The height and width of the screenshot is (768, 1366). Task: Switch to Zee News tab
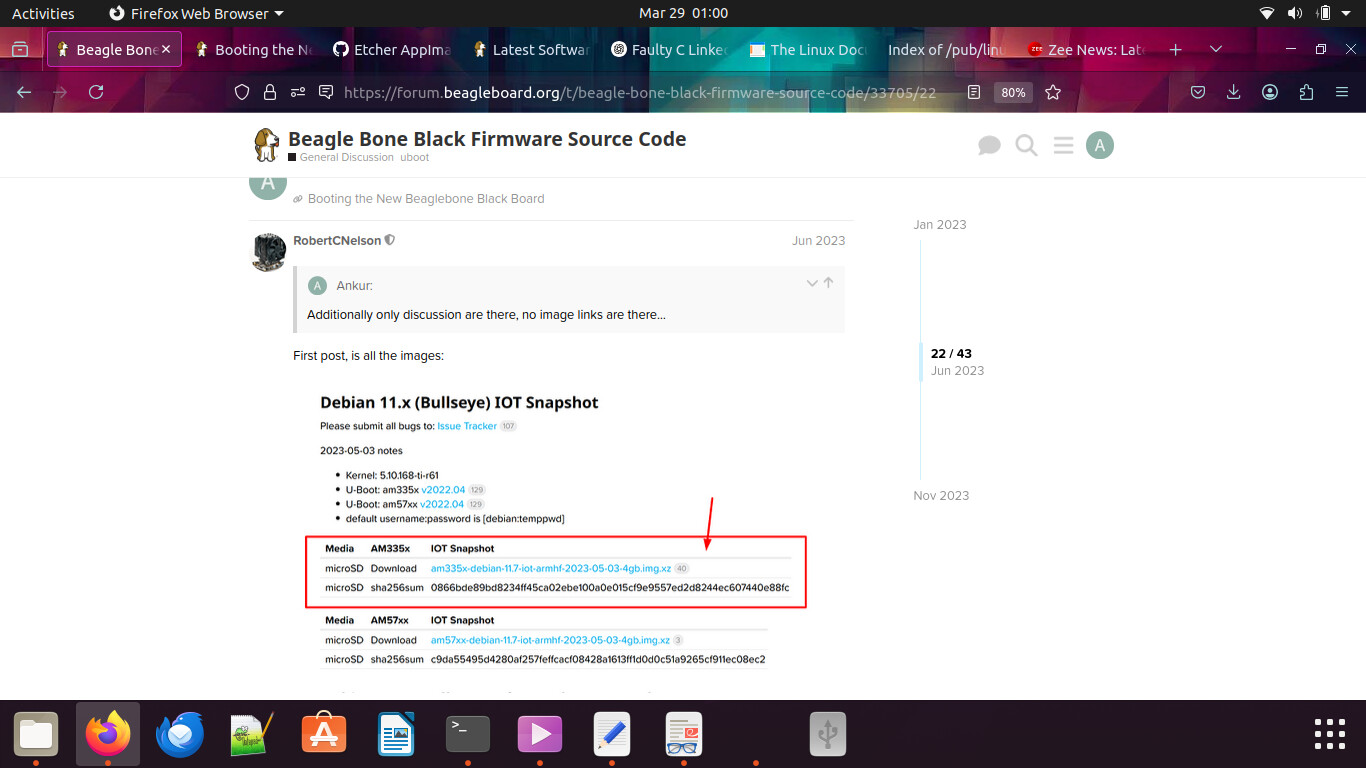[1086, 49]
